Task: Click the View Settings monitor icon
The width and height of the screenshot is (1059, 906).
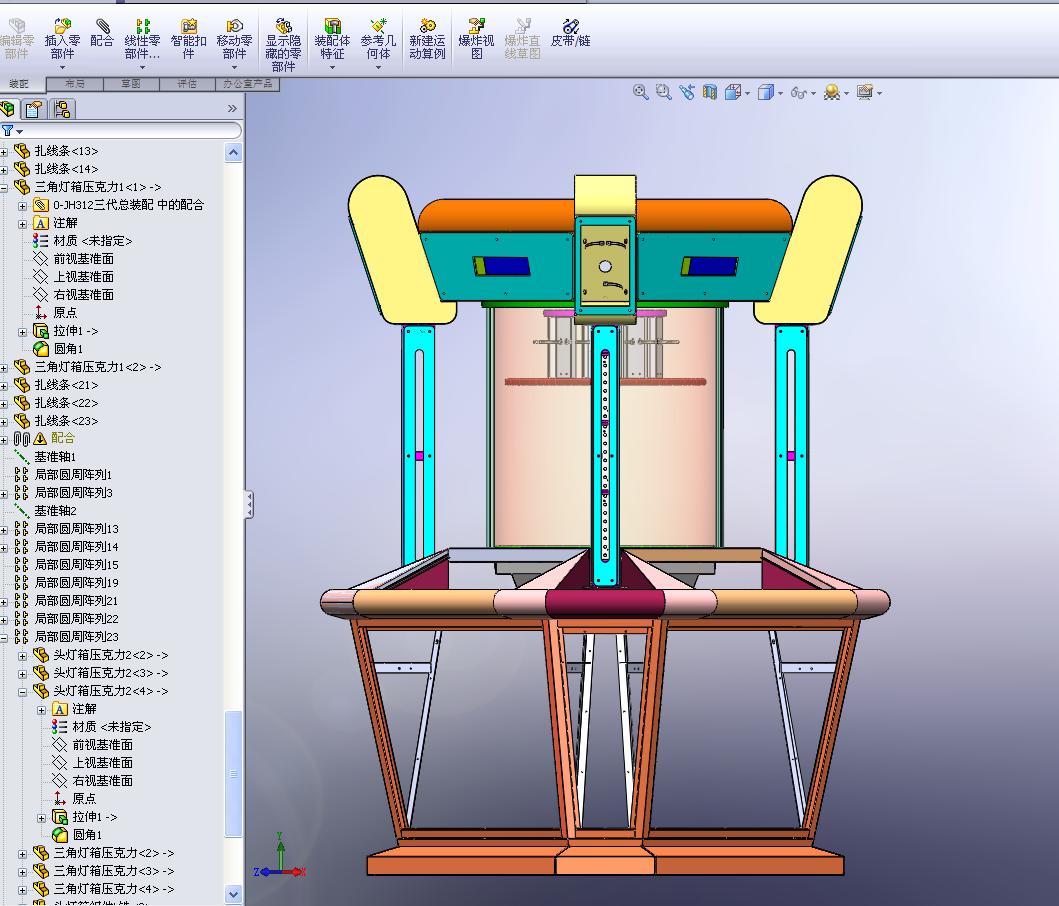Action: coord(864,92)
